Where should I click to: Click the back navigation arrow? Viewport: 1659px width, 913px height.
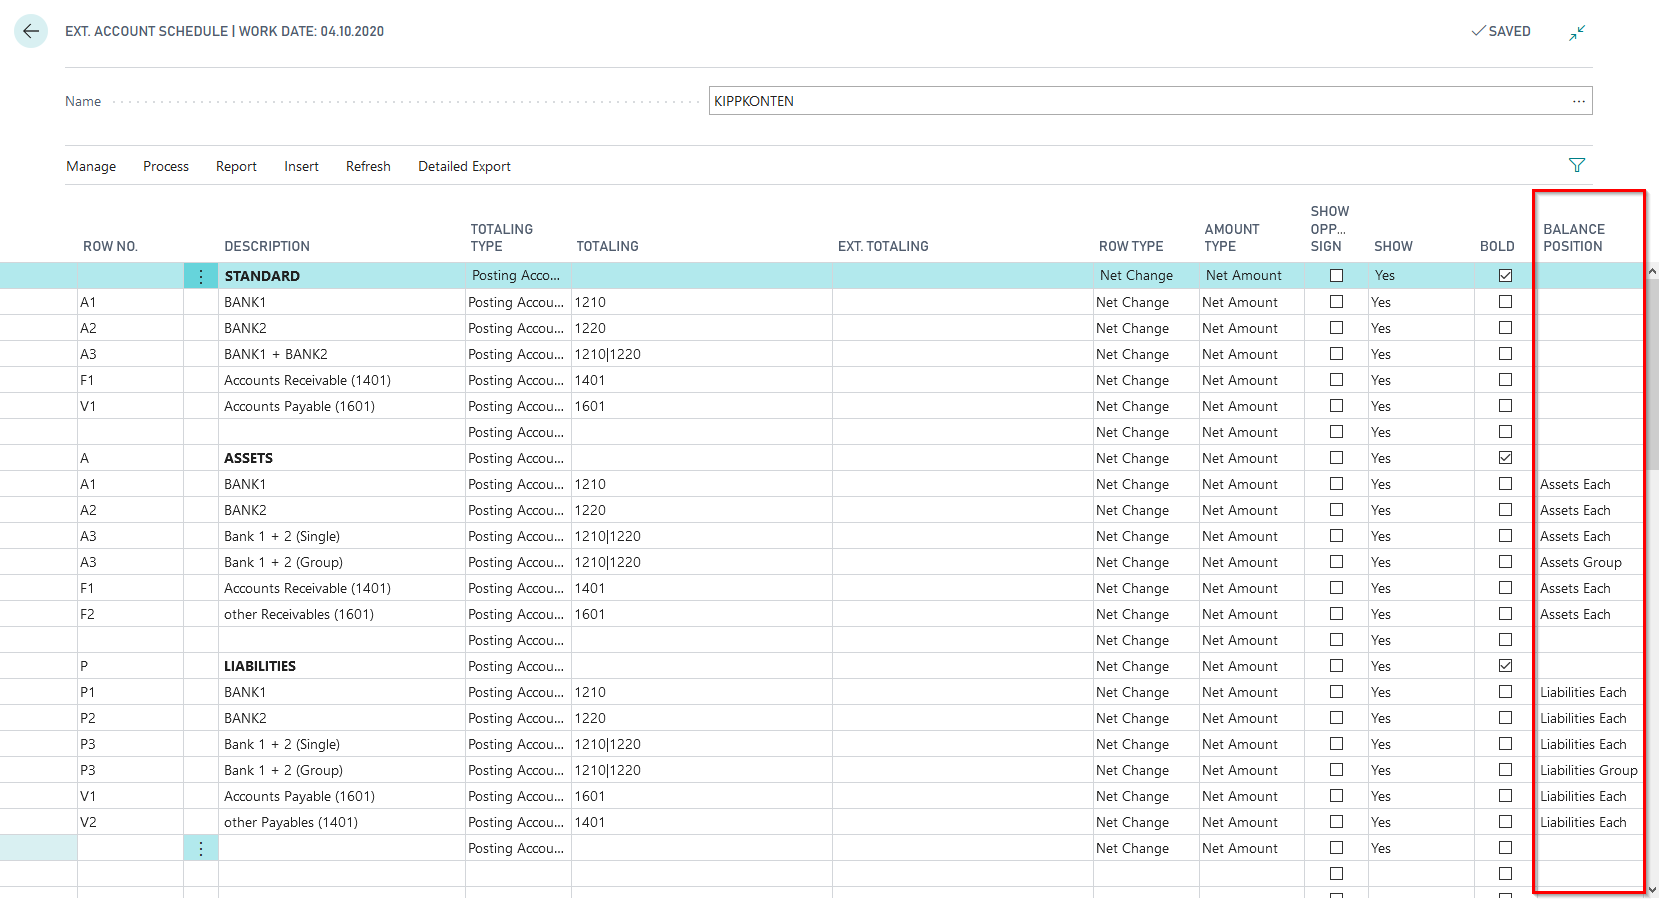31,31
